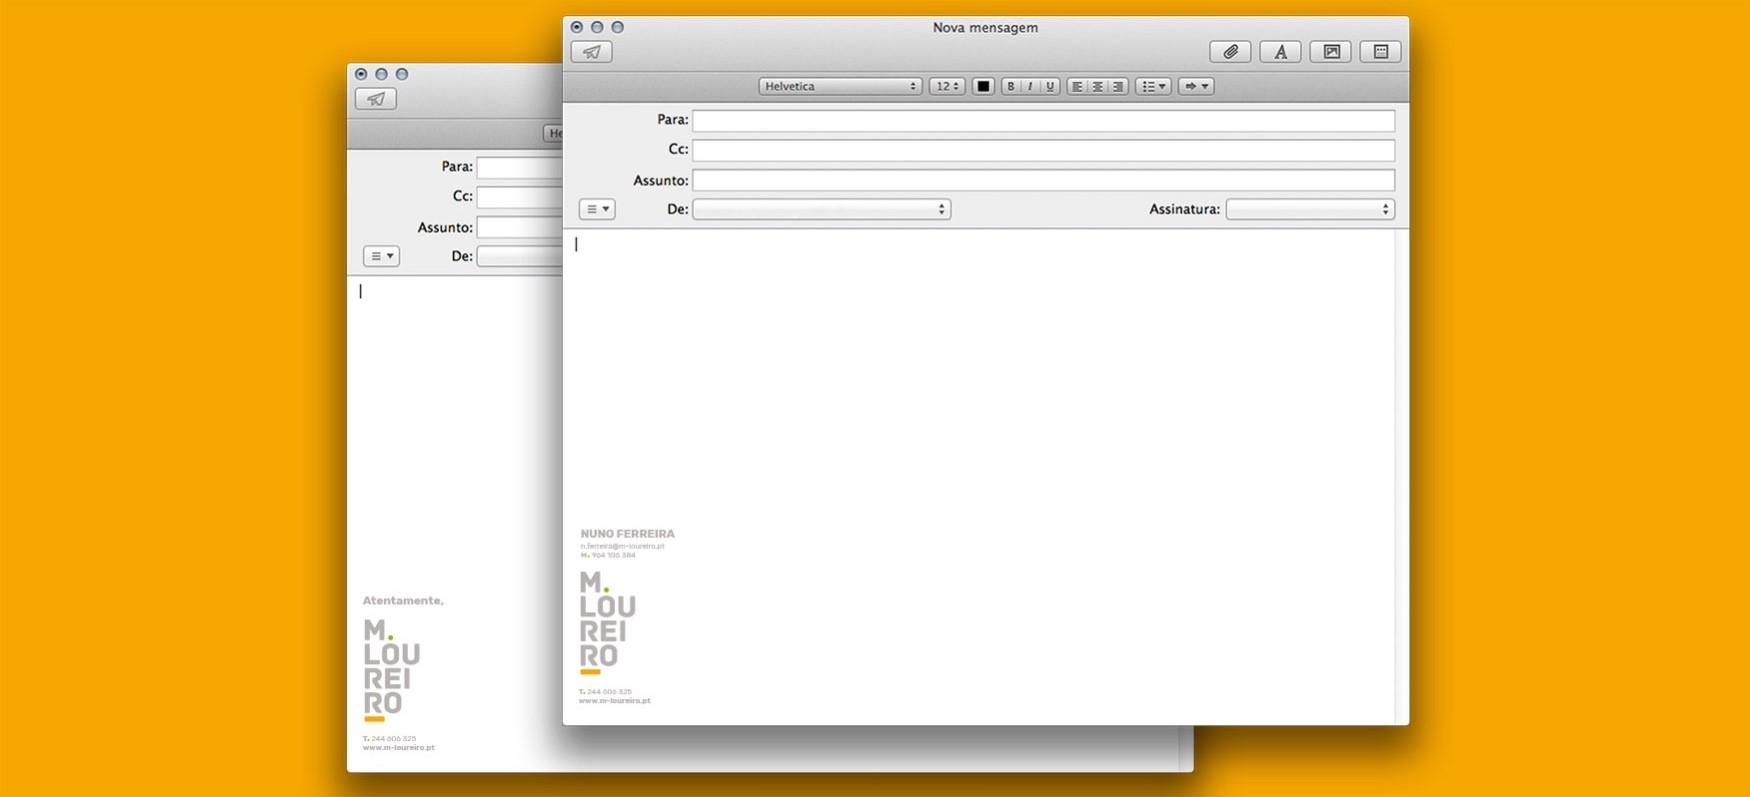The width and height of the screenshot is (1750, 797).
Task: Toggle italic formatting
Action: pyautogui.click(x=1030, y=87)
